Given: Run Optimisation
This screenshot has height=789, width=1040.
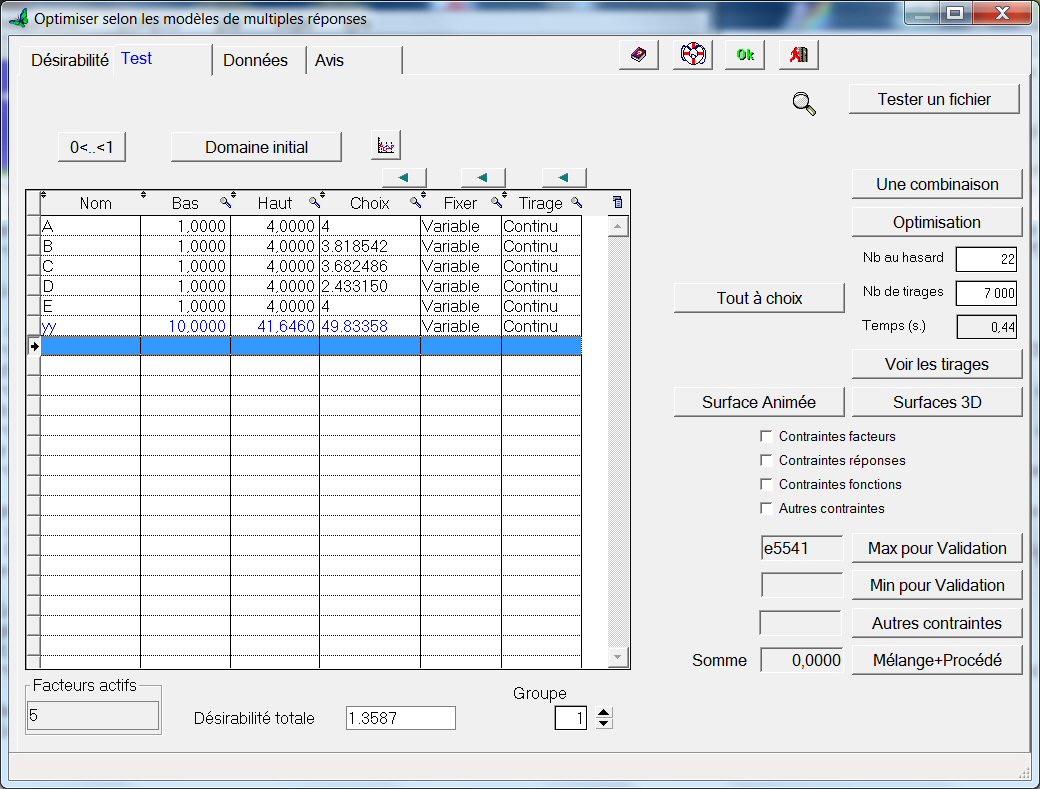Looking at the screenshot, I should click(x=936, y=221).
